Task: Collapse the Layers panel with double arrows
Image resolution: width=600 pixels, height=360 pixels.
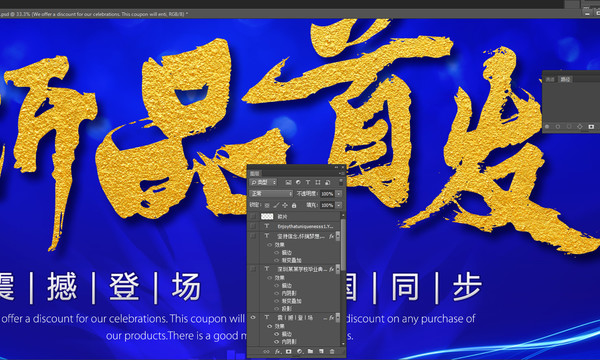Action: click(x=336, y=167)
